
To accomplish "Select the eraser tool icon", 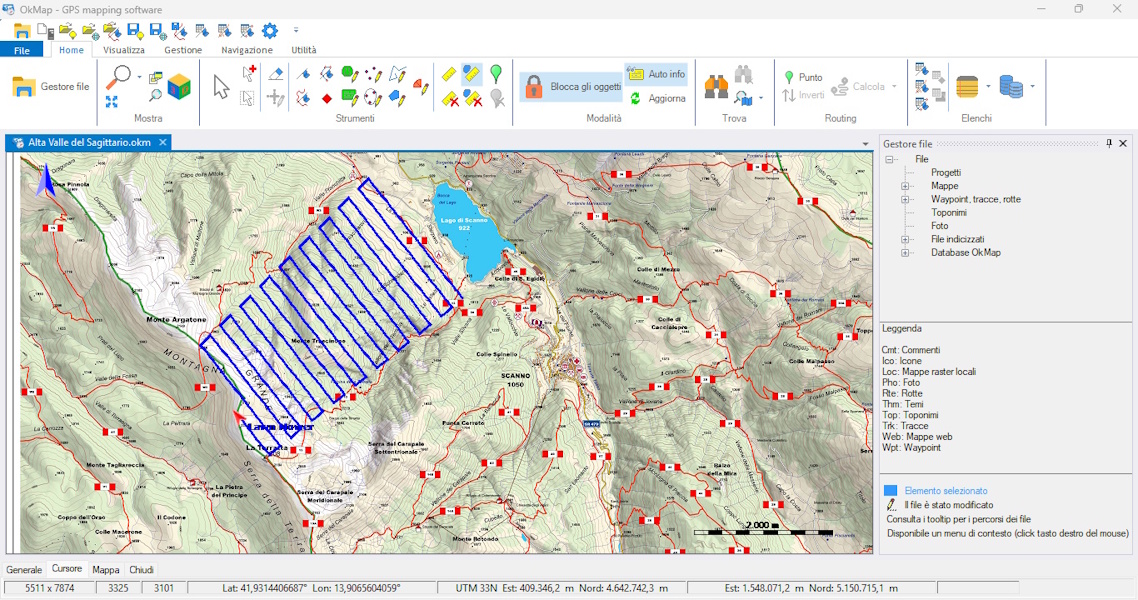I will 276,74.
